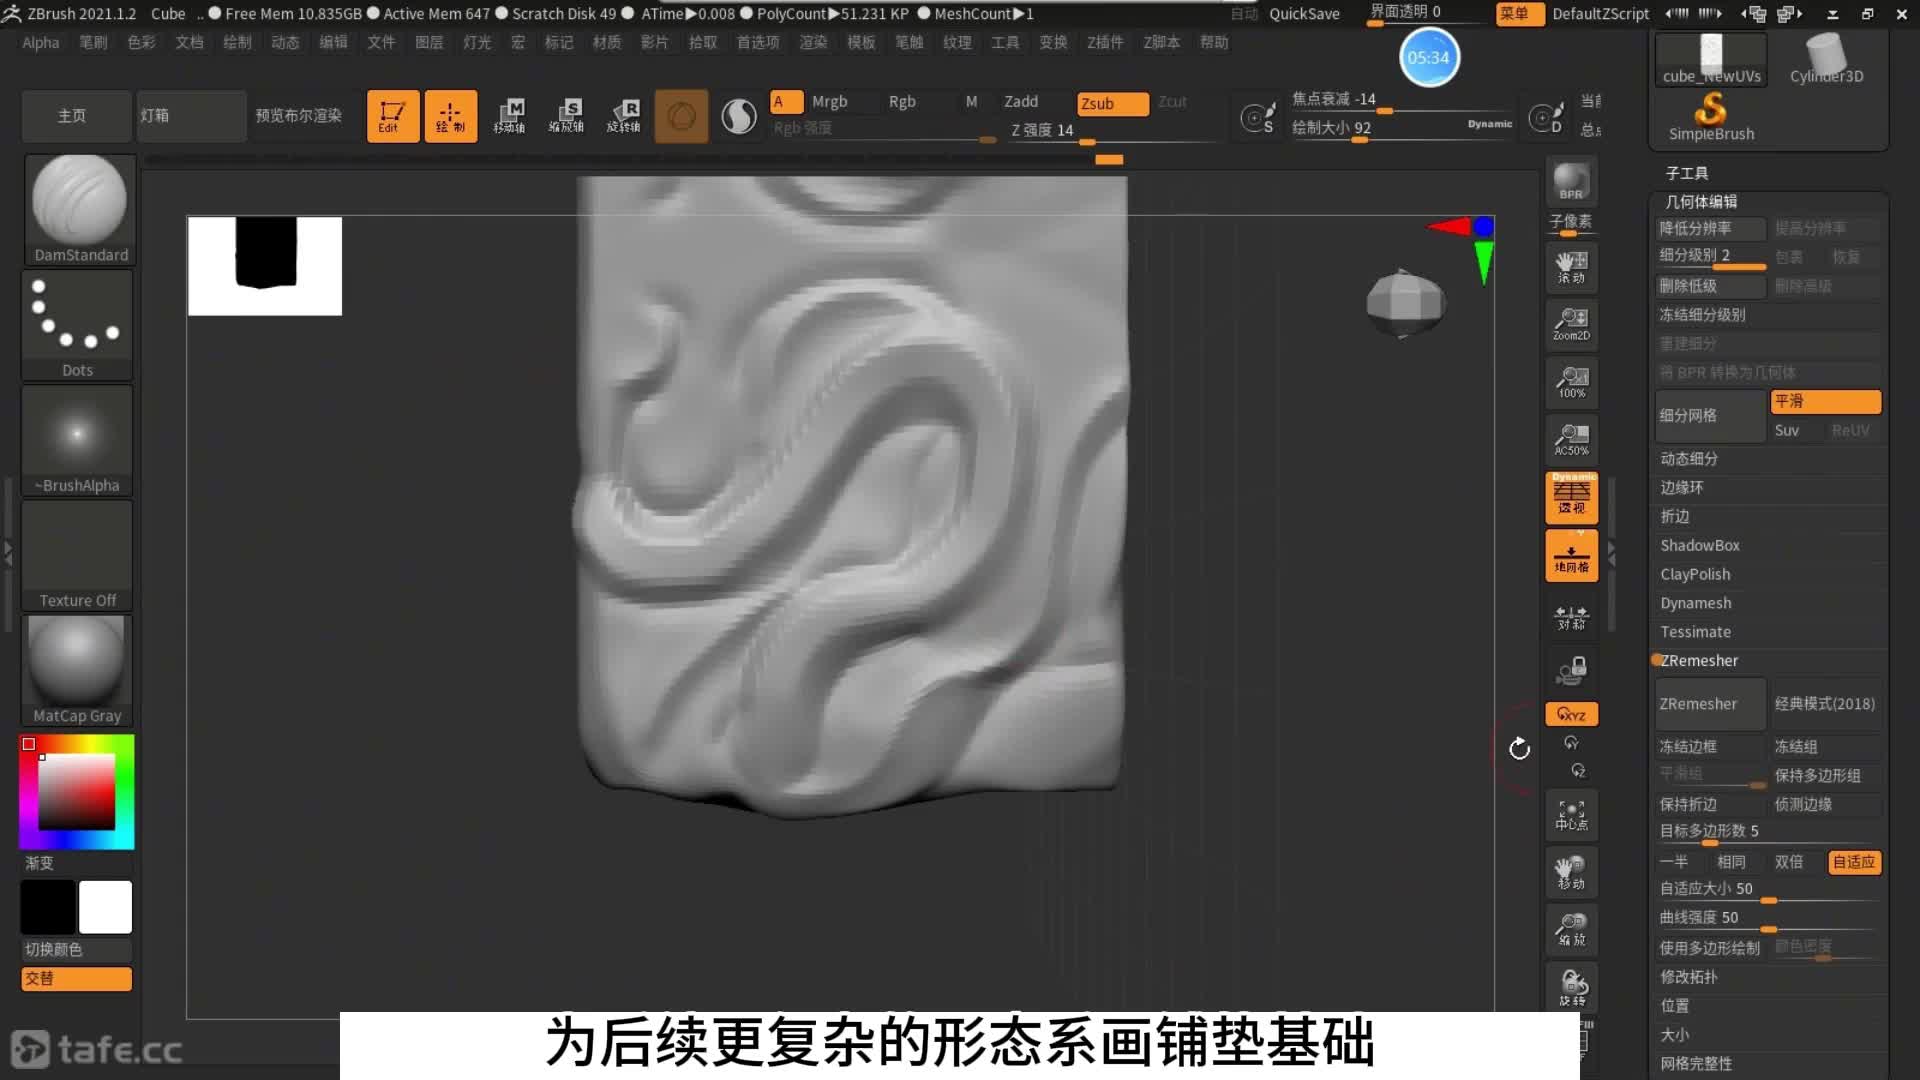The height and width of the screenshot is (1080, 1920).
Task: Enable the 自适应 adaptive option
Action: (x=1854, y=862)
